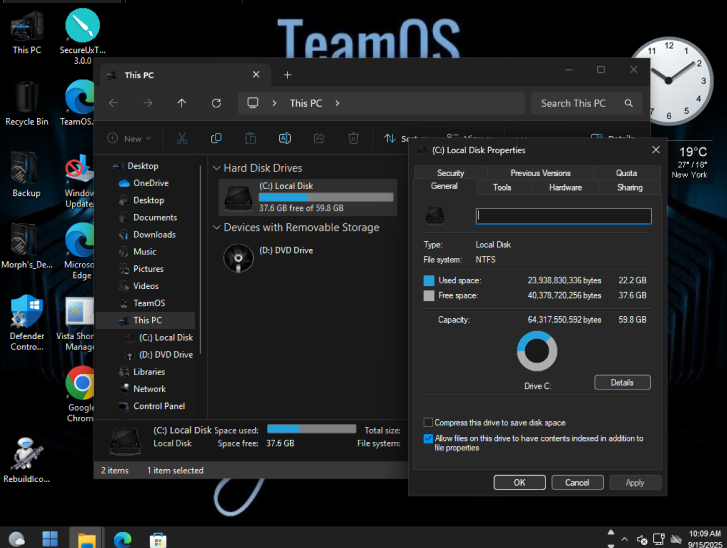Viewport: 727px width, 548px height.
Task: Switch to the Security tab
Action: pos(450,173)
